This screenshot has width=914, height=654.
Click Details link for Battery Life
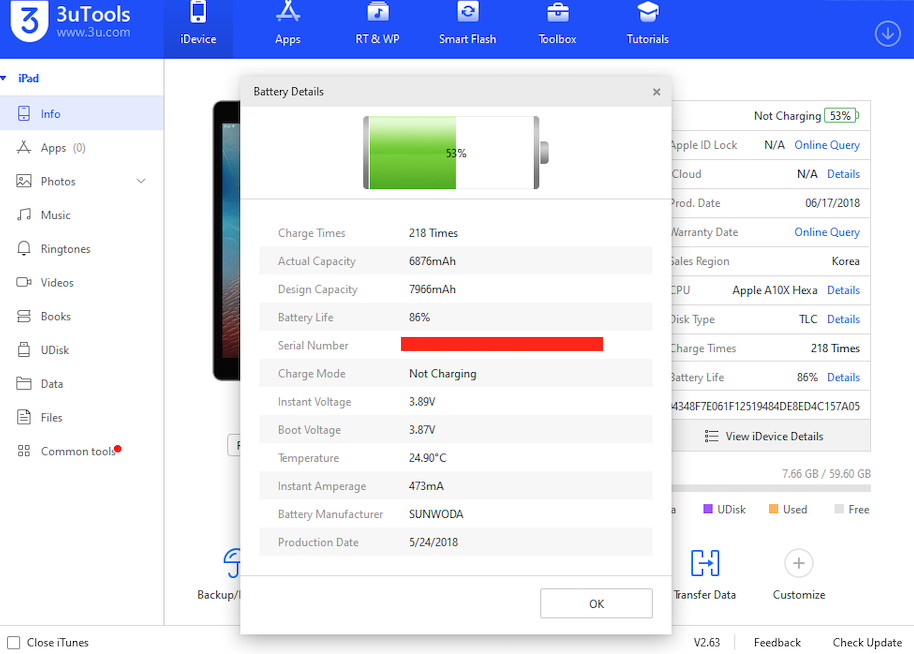tap(843, 377)
